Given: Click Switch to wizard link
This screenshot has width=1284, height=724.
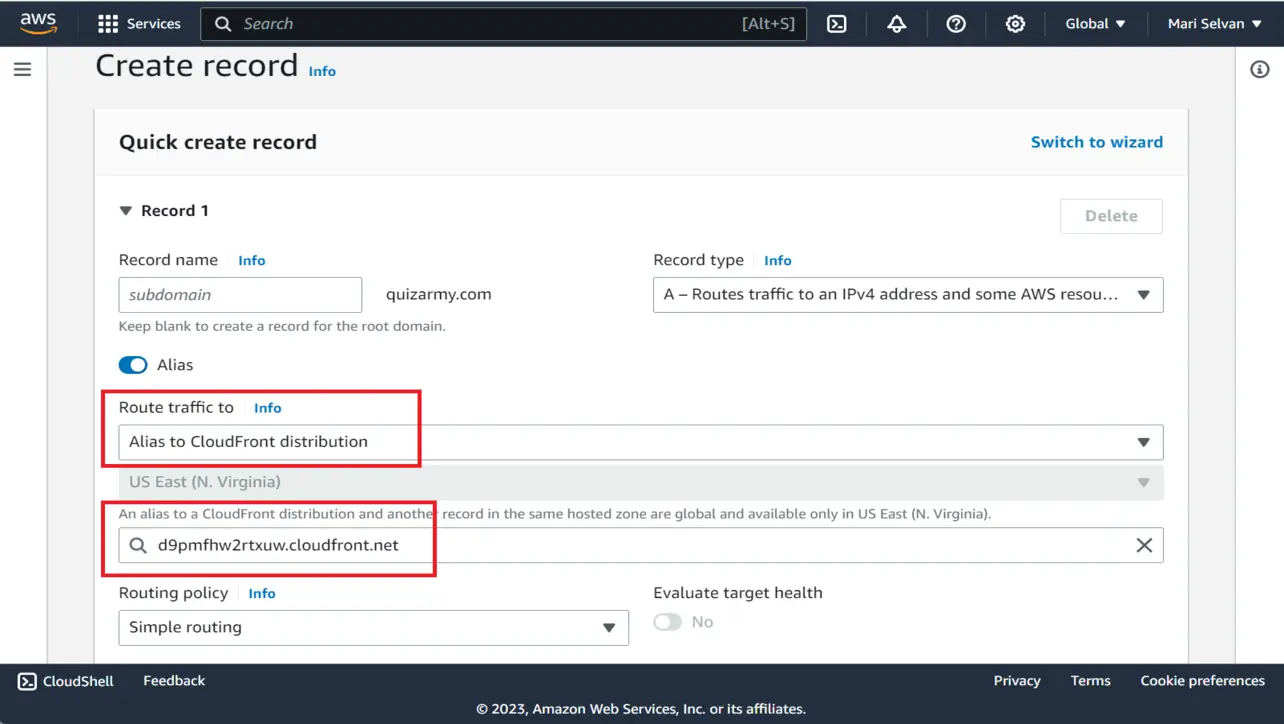Looking at the screenshot, I should coord(1097,142).
